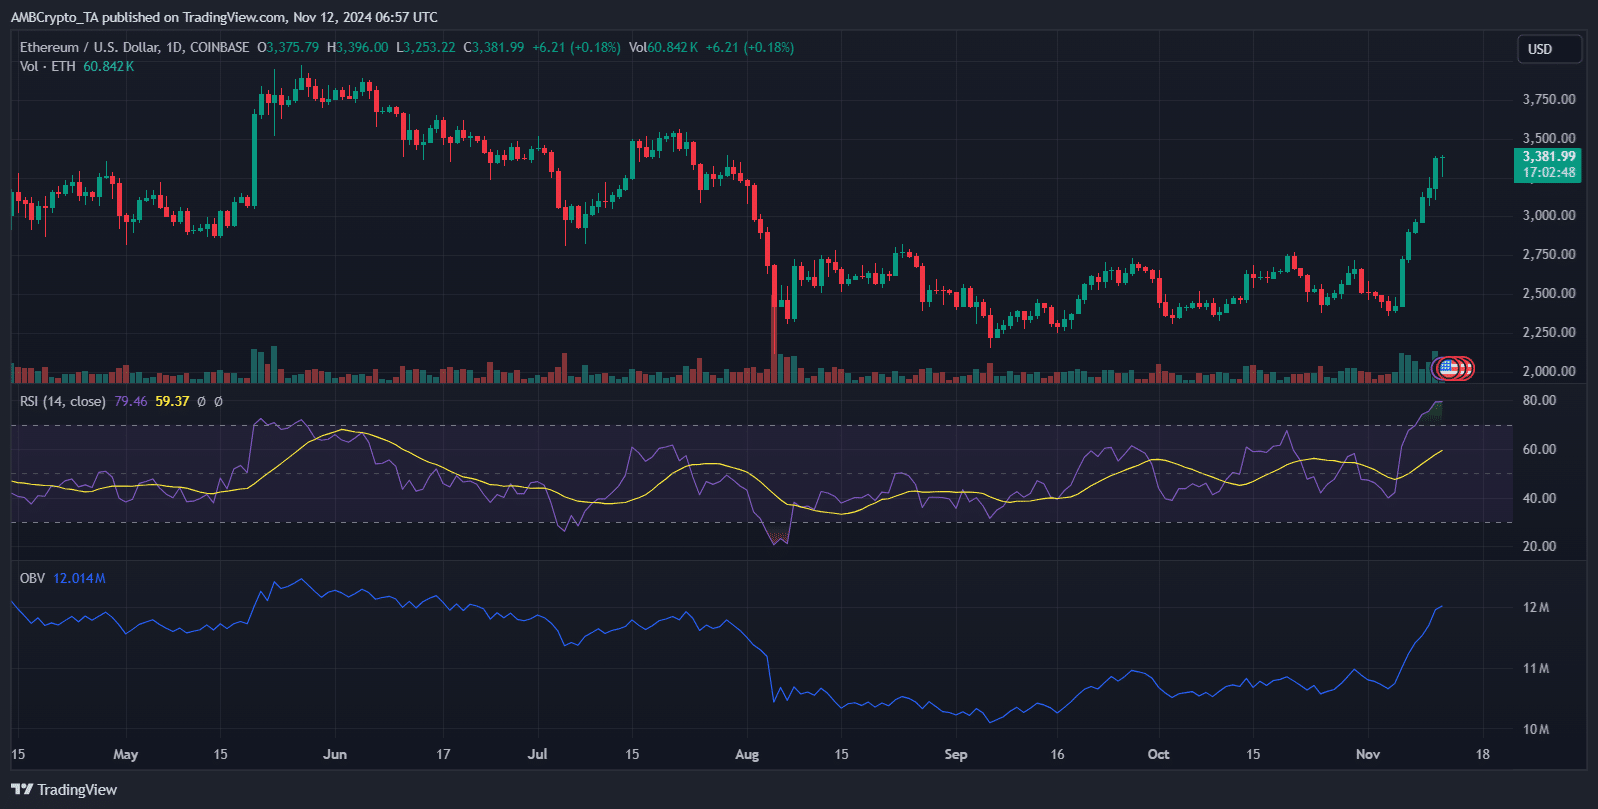Select the OBV indicator label

[x=32, y=578]
